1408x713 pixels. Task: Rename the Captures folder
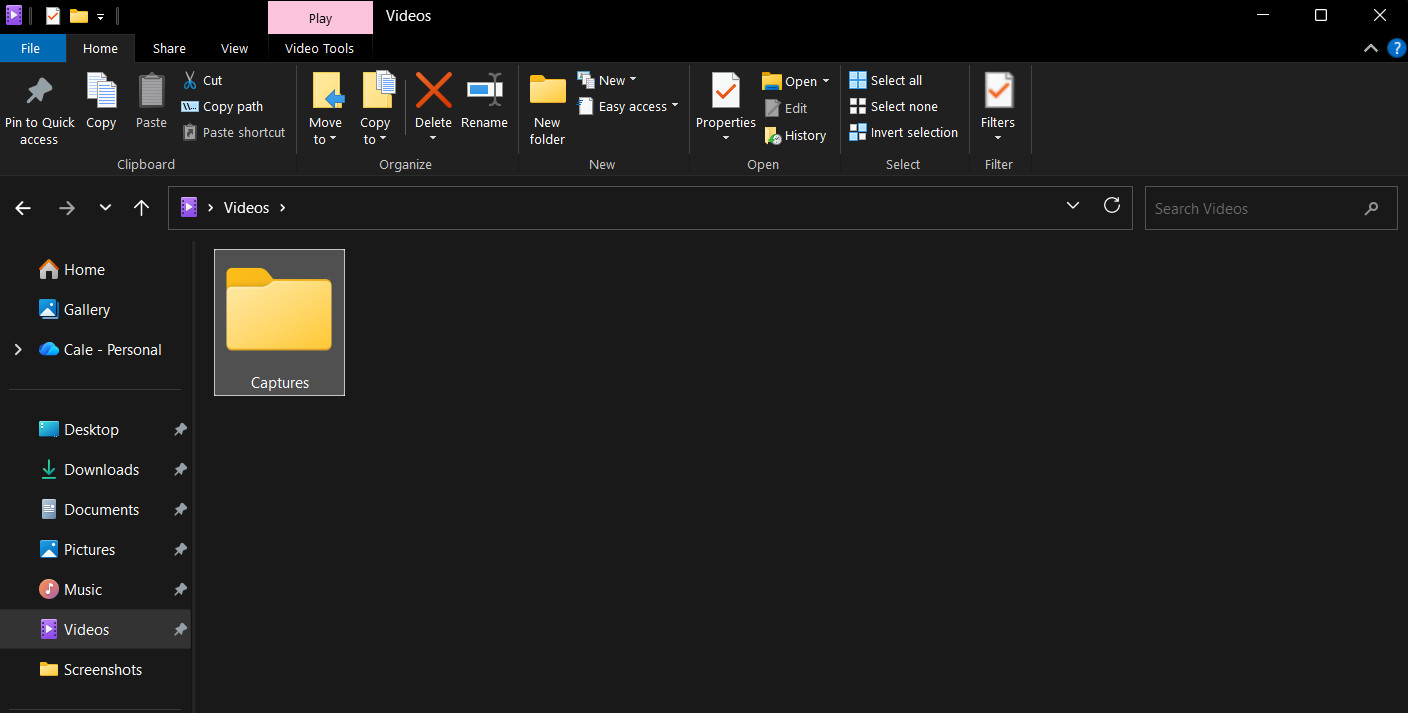(x=484, y=100)
